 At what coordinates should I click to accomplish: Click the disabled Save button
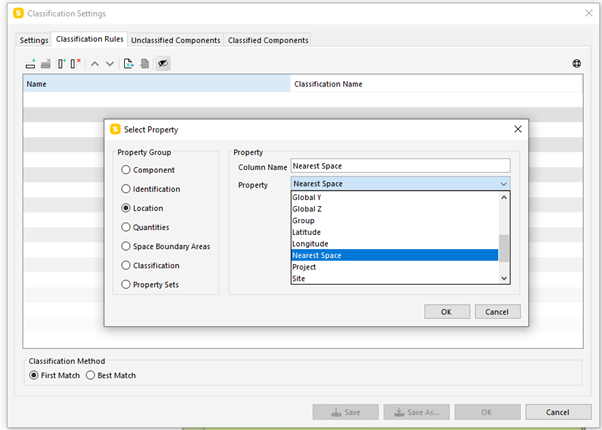tap(346, 412)
